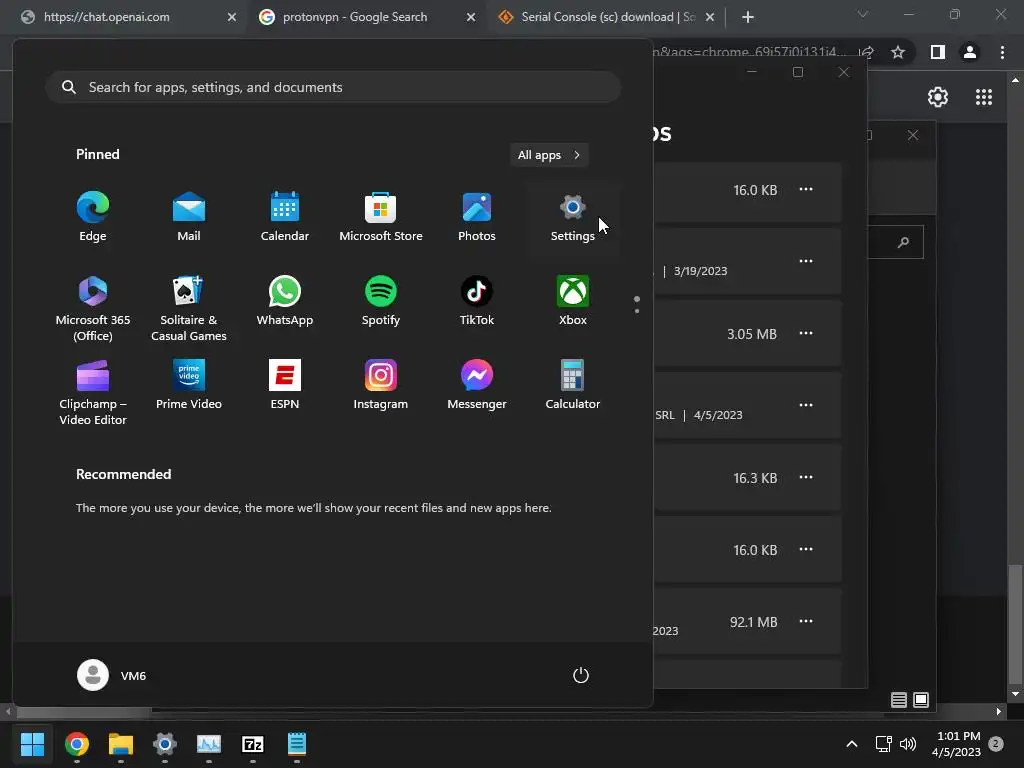Open File Explorer from the taskbar
Image resolution: width=1024 pixels, height=768 pixels.
(121, 744)
